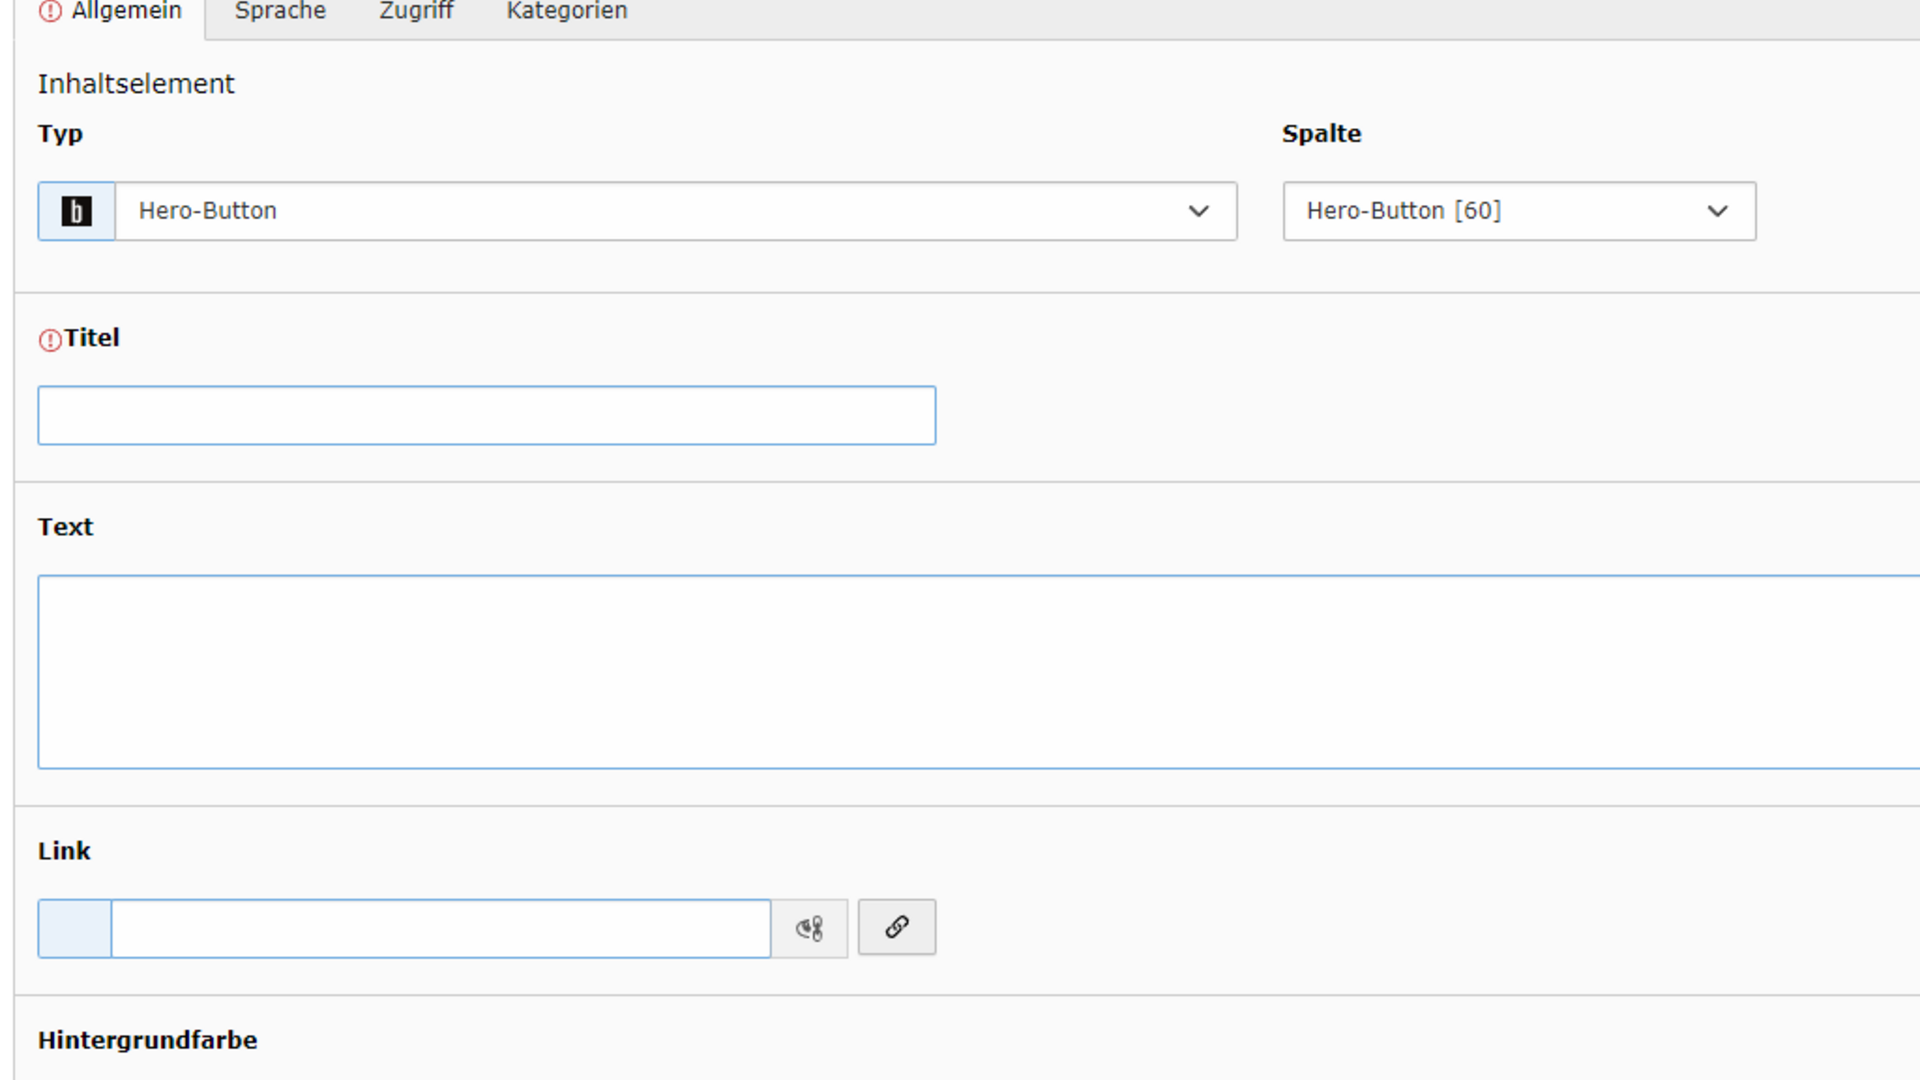Open the Typ dropdown showing Hero-Button

[675, 211]
